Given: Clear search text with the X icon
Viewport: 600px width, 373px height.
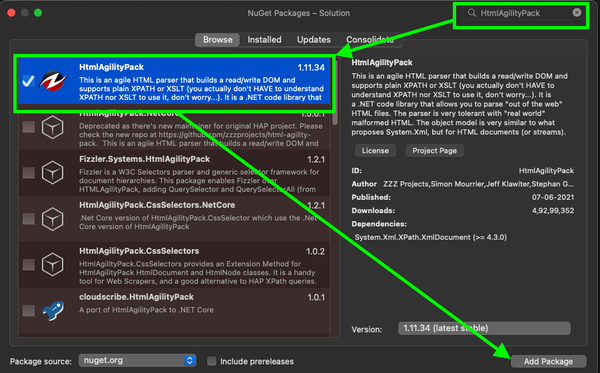Looking at the screenshot, I should pyautogui.click(x=577, y=13).
